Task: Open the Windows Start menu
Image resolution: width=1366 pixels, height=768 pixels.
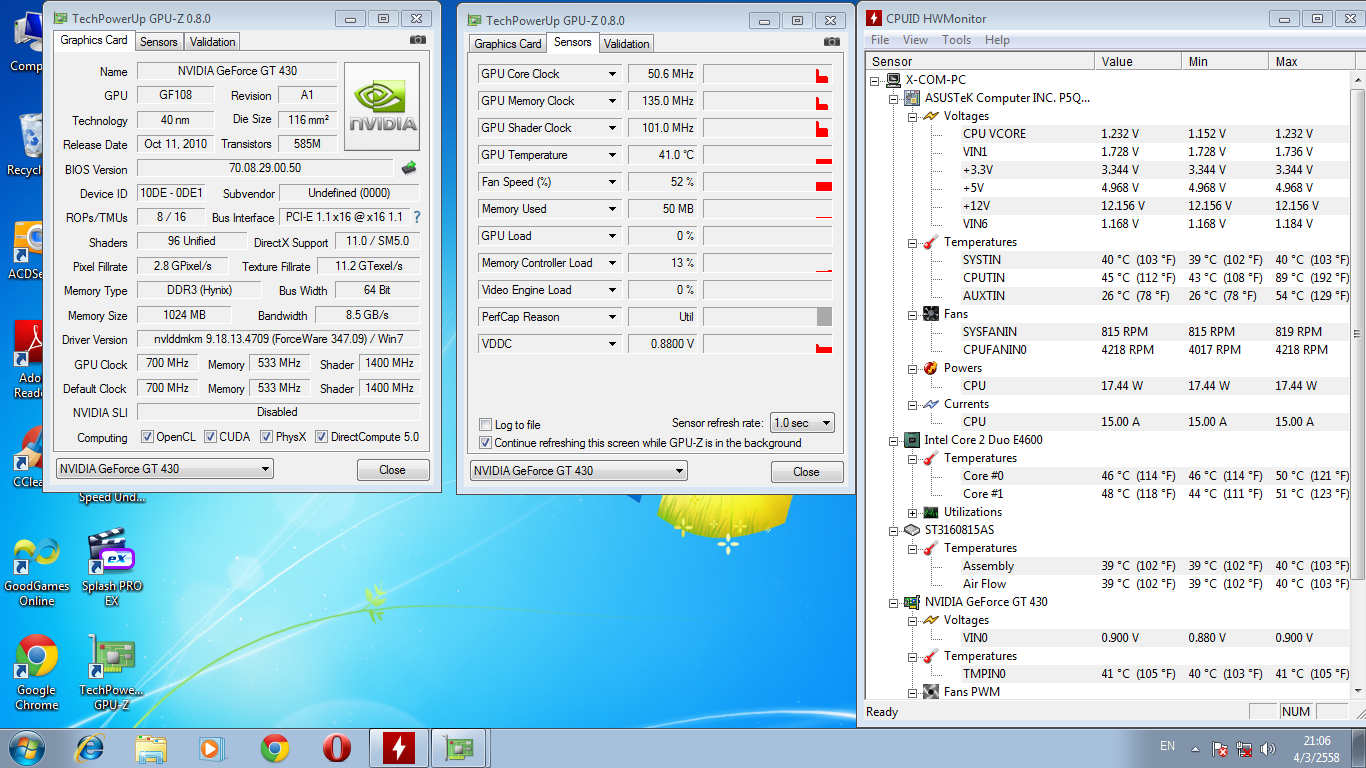Action: point(27,747)
